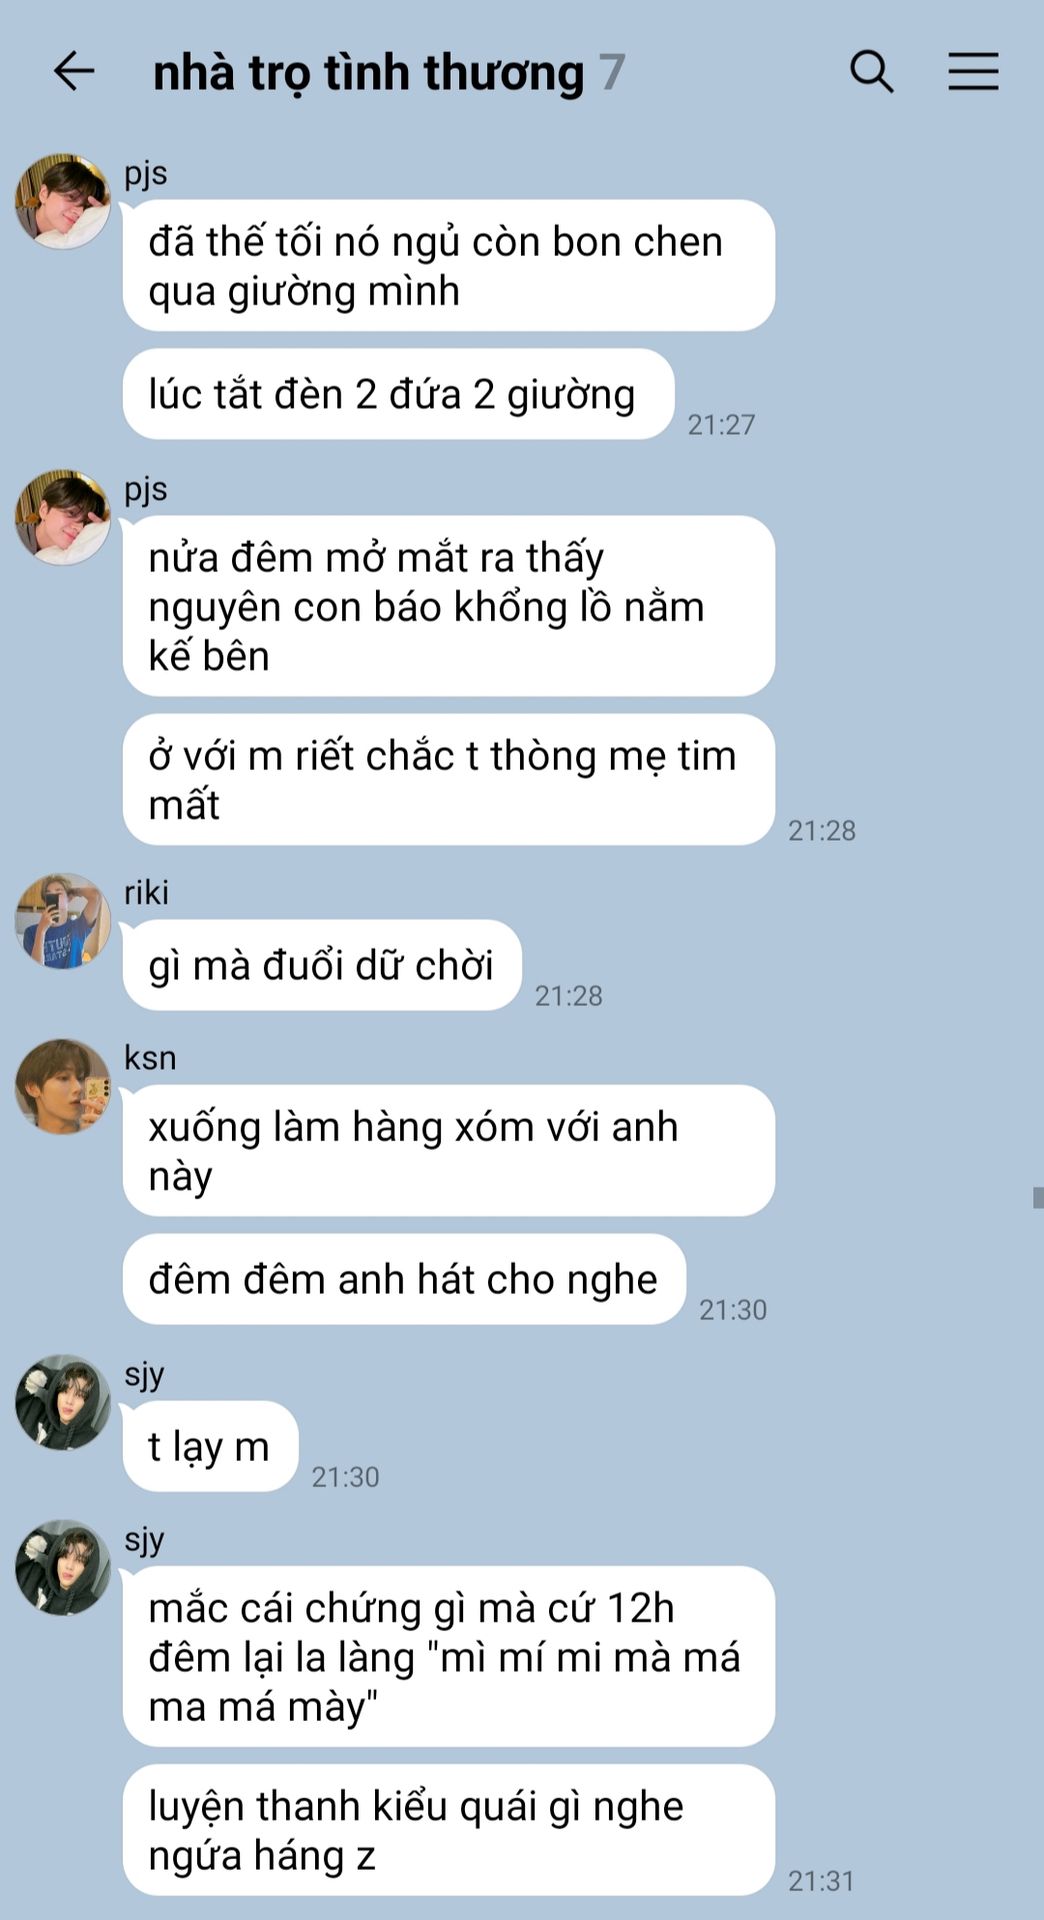Open ksn's profile avatar
The height and width of the screenshot is (1920, 1044).
click(x=63, y=1086)
